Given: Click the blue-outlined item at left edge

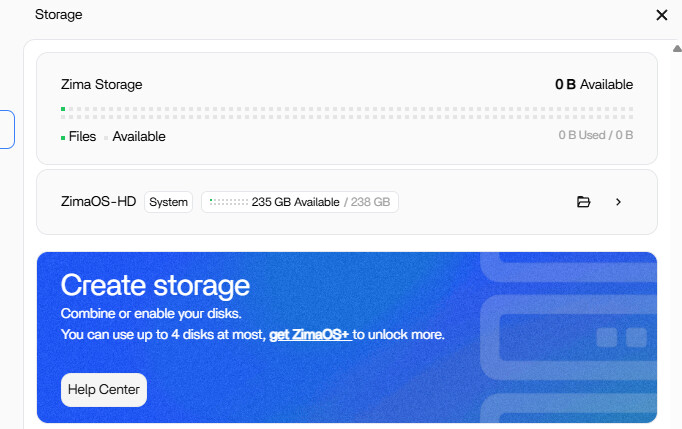Looking at the screenshot, I should pos(6,130).
